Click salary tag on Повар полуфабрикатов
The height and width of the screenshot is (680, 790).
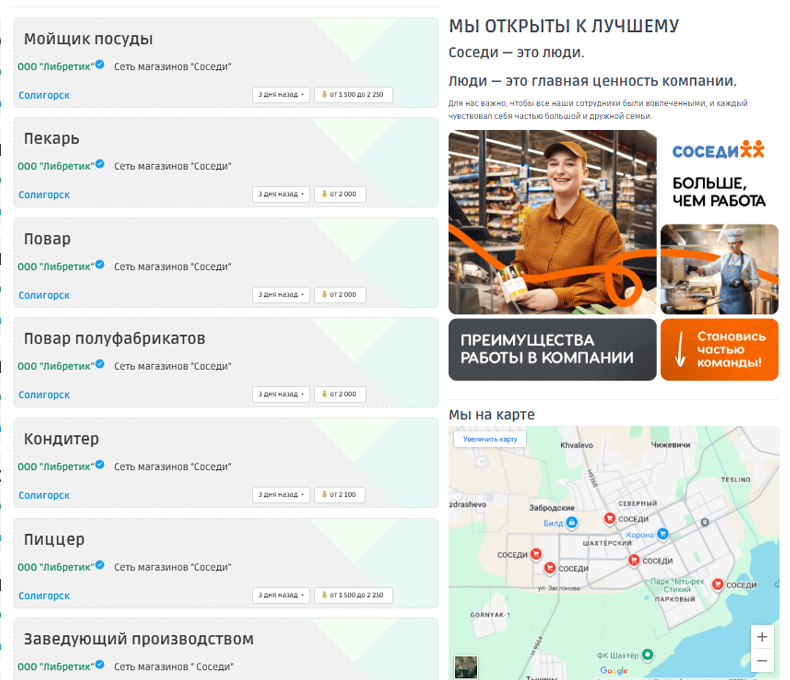pyautogui.click(x=340, y=394)
